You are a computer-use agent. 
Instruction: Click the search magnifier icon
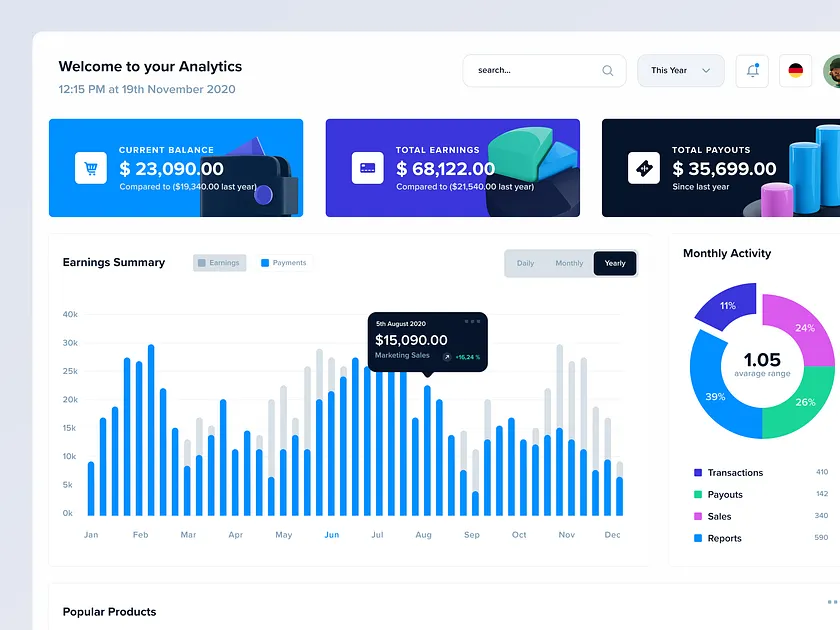pyautogui.click(x=607, y=70)
